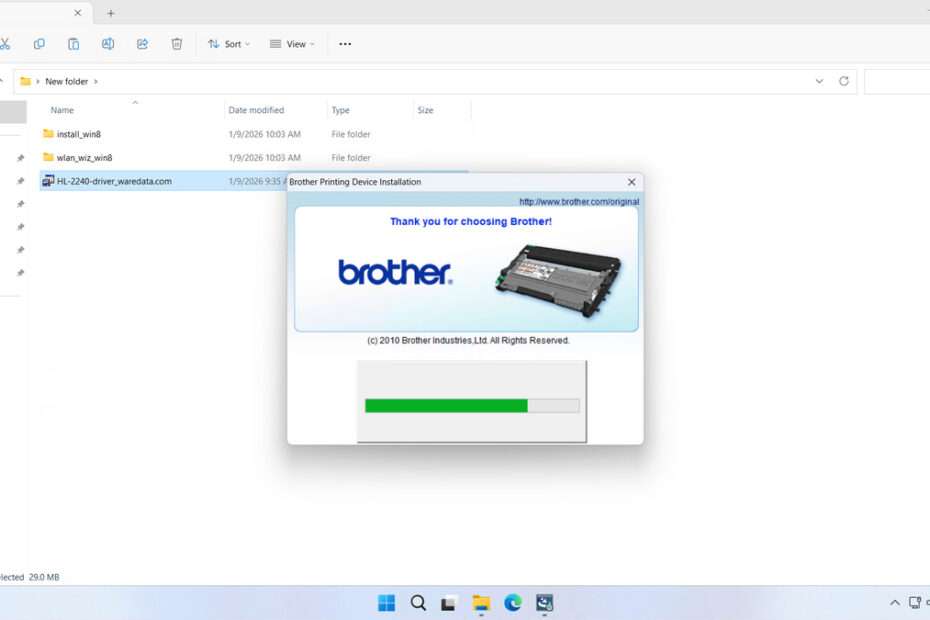The height and width of the screenshot is (620, 930).
Task: Click the Delete trash icon
Action: [177, 44]
